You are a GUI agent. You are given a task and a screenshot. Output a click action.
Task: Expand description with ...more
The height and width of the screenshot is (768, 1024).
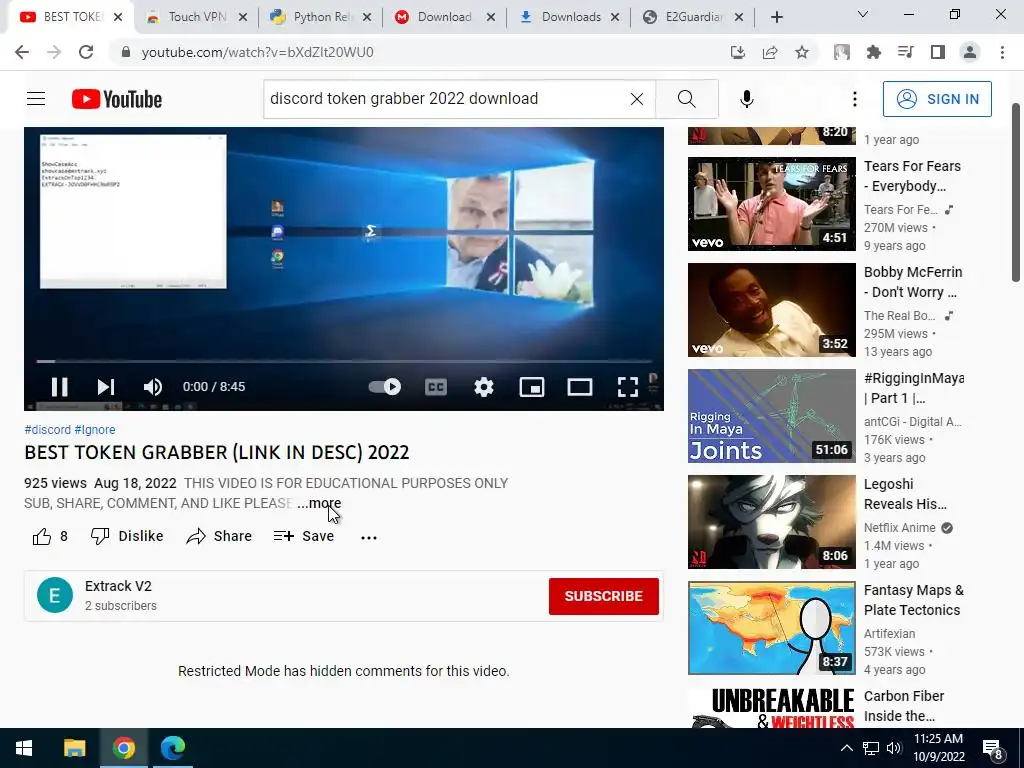[x=319, y=504]
